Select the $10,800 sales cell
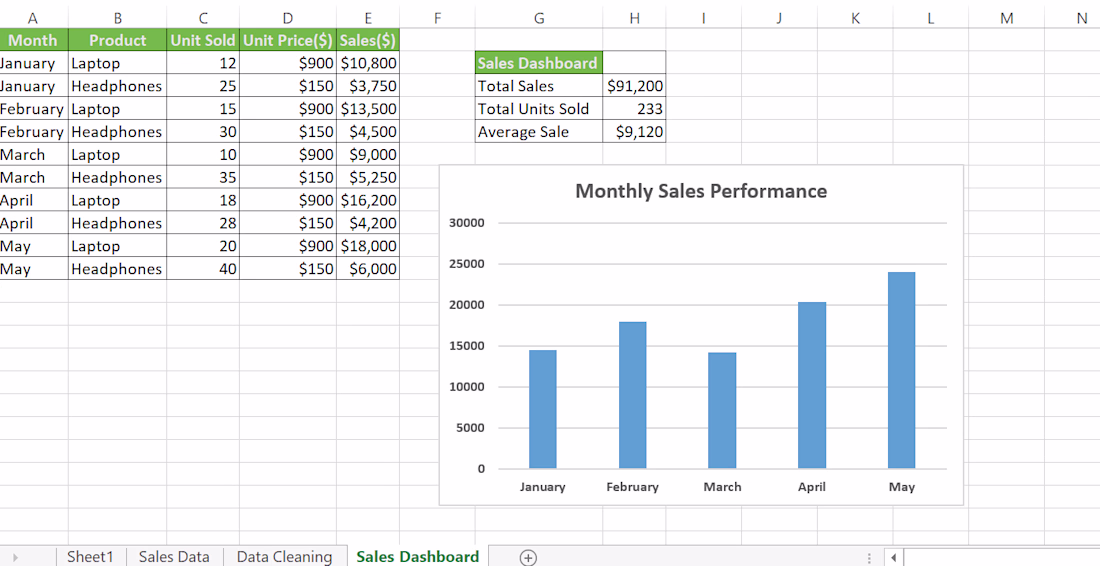 (368, 63)
